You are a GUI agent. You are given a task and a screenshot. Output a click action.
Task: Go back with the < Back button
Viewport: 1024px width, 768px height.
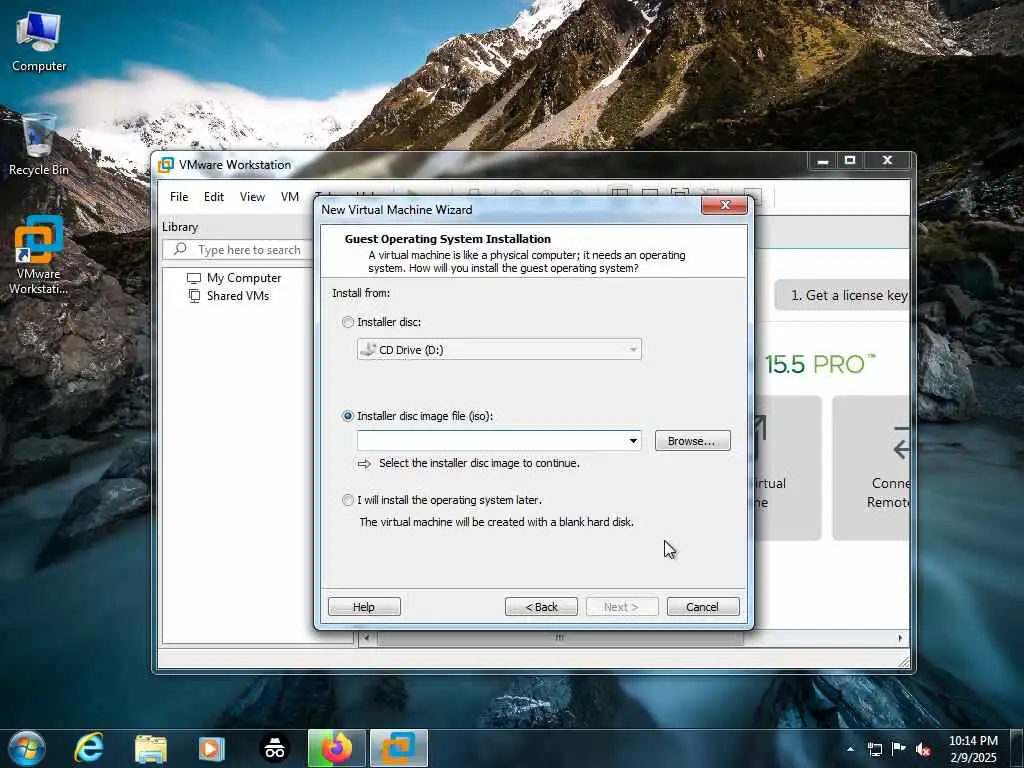point(541,607)
